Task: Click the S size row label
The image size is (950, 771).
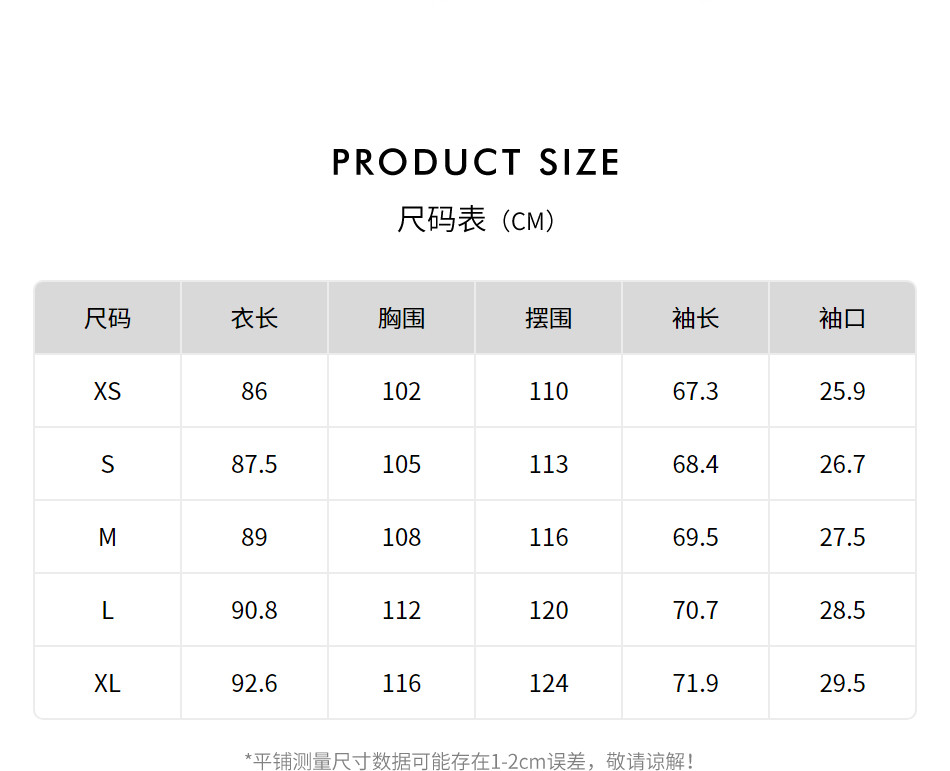Action: pyautogui.click(x=108, y=464)
